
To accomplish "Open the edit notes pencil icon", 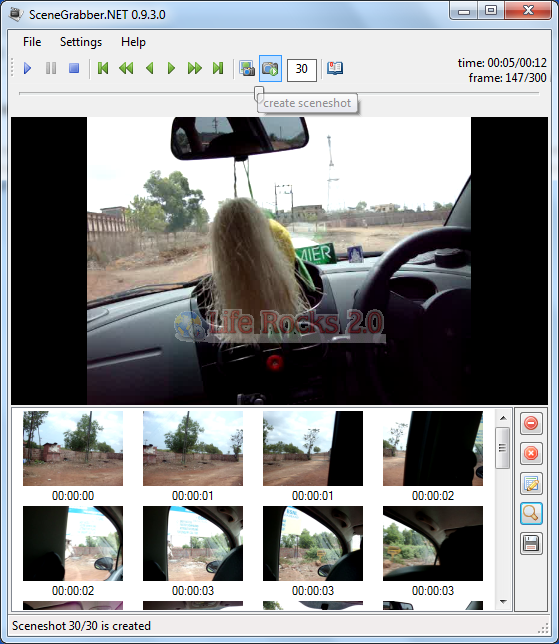I will pyautogui.click(x=531, y=483).
